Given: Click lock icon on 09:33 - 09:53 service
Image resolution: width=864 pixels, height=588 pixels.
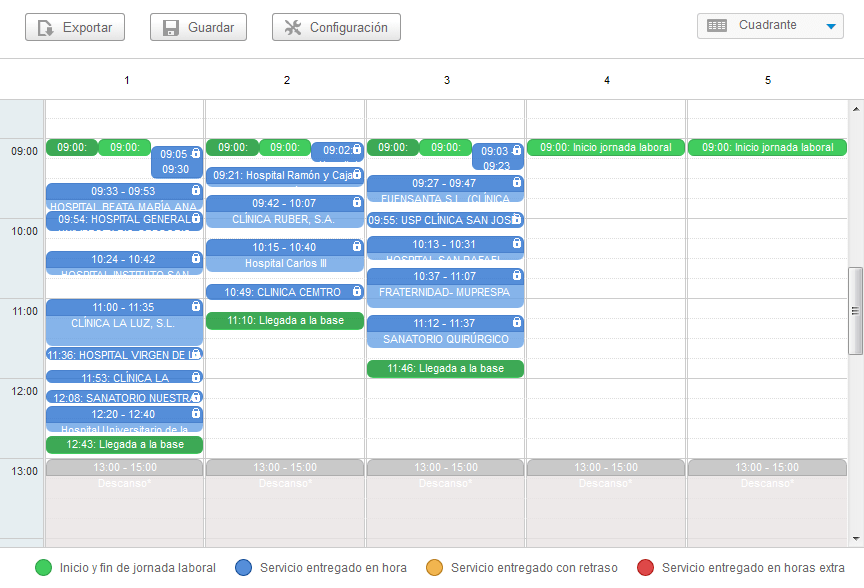Looking at the screenshot, I should 196,190.
